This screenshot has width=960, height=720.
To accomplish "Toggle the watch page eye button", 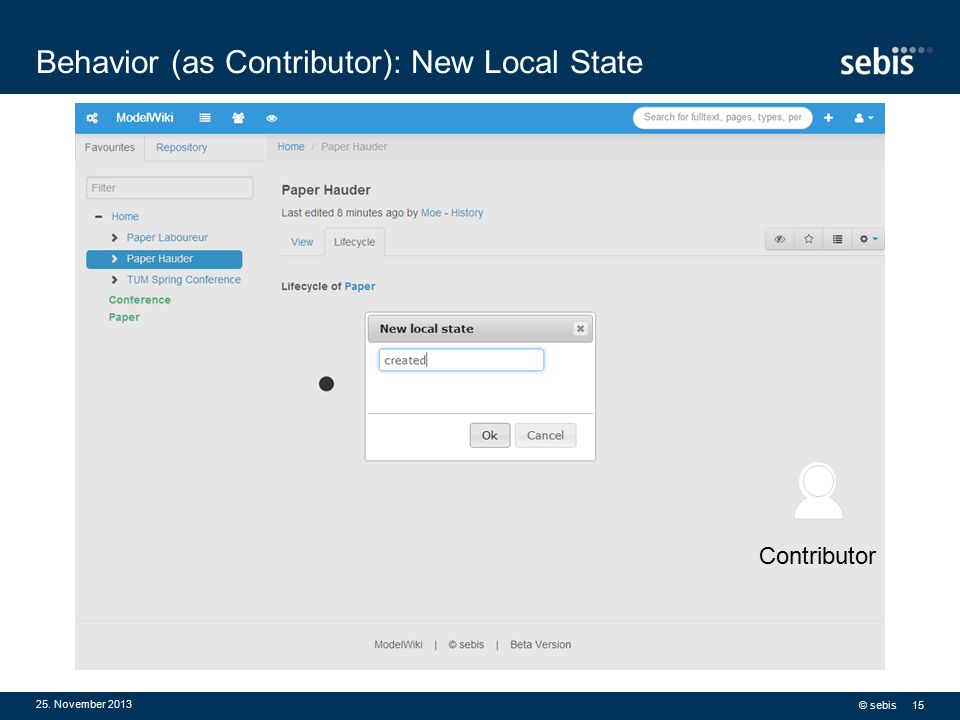I will pyautogui.click(x=779, y=239).
